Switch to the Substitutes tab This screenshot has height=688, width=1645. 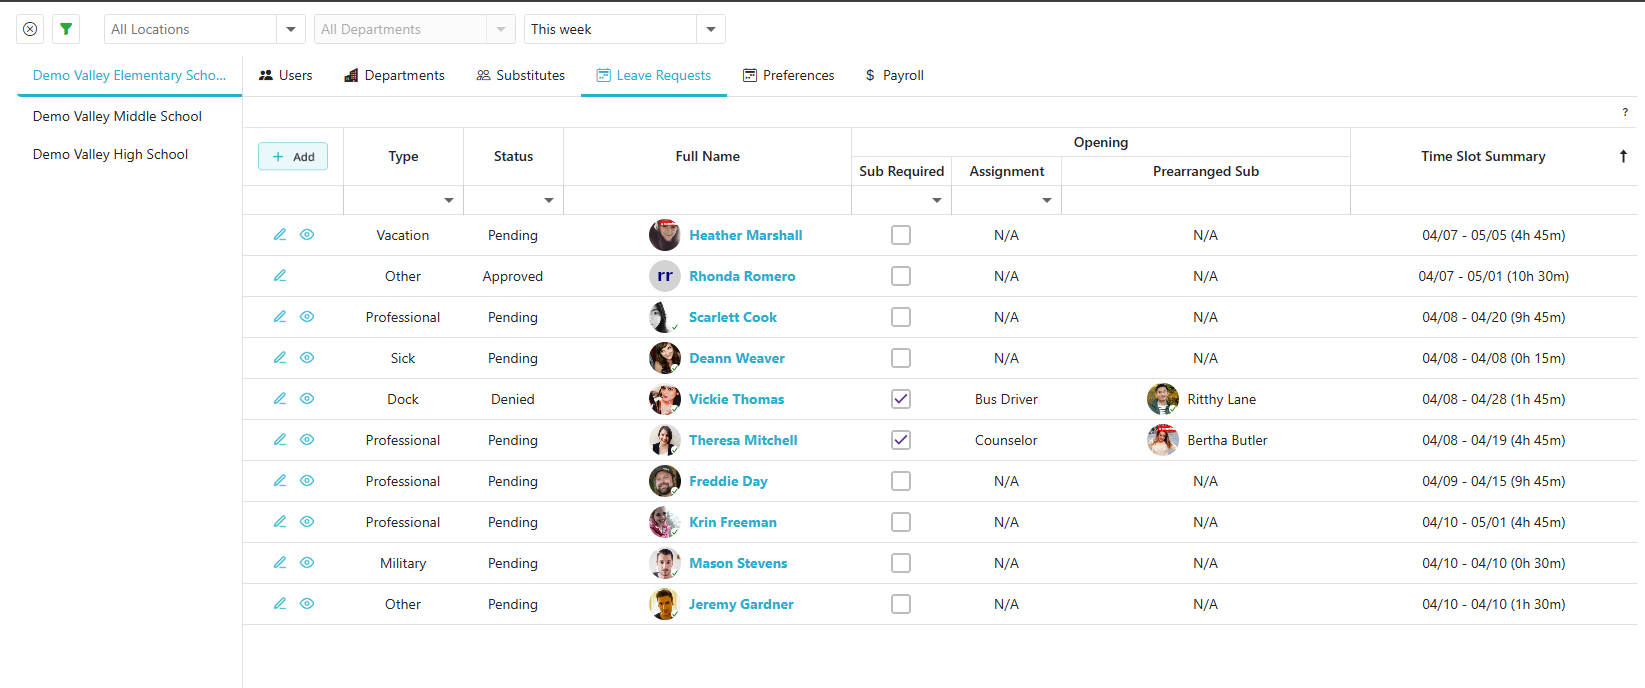coord(521,75)
